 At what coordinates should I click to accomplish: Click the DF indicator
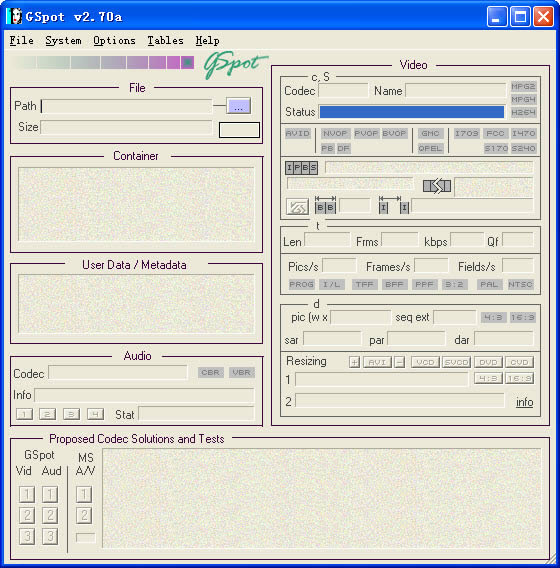343,149
